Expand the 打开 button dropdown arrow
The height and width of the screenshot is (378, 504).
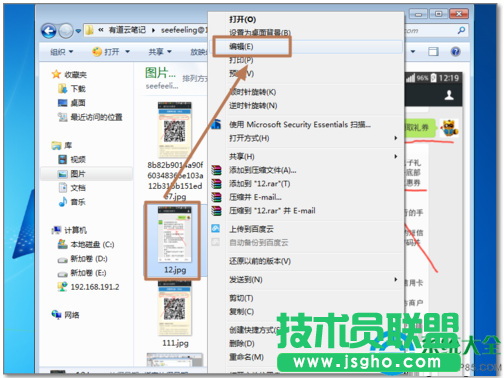127,52
